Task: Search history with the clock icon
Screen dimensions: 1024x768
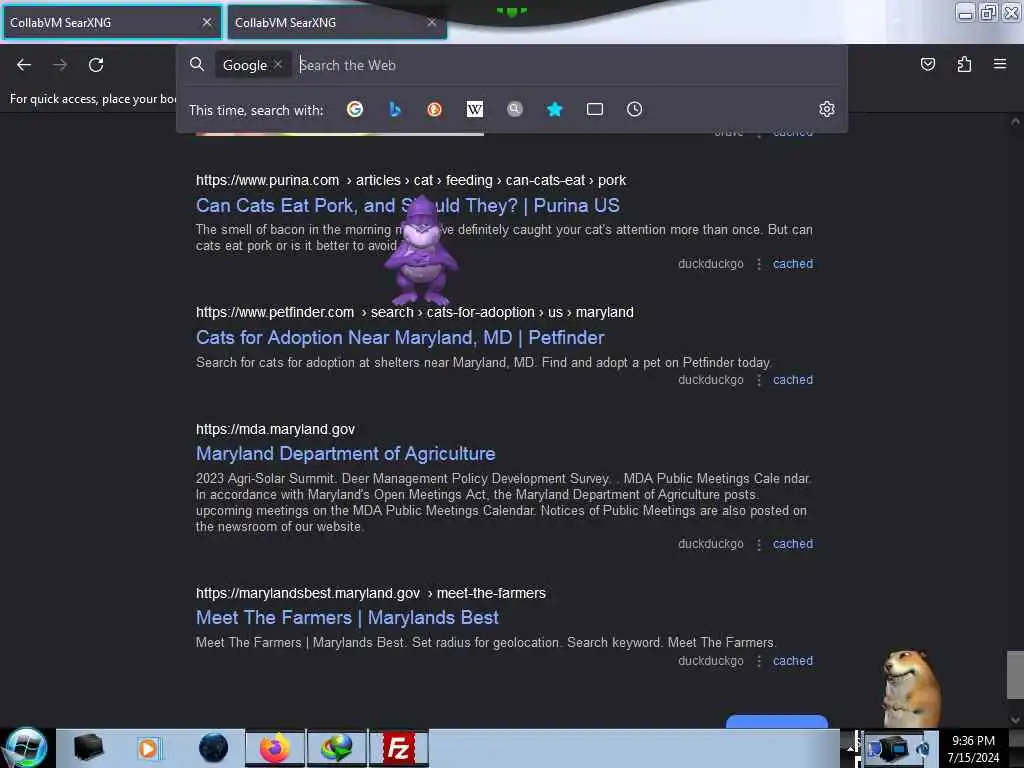Action: (634, 109)
